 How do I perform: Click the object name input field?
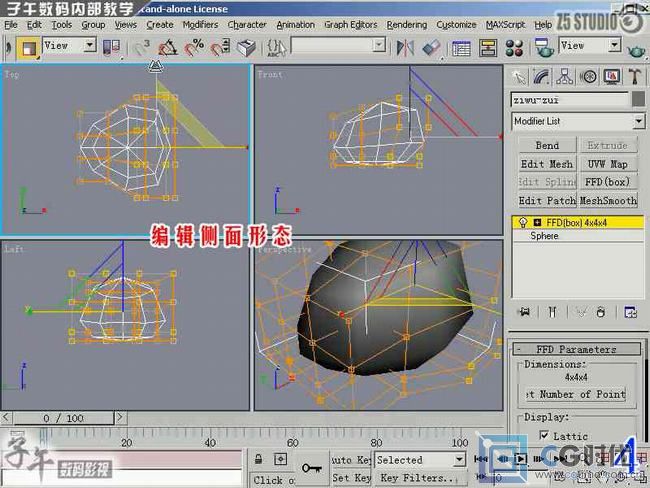(x=570, y=100)
